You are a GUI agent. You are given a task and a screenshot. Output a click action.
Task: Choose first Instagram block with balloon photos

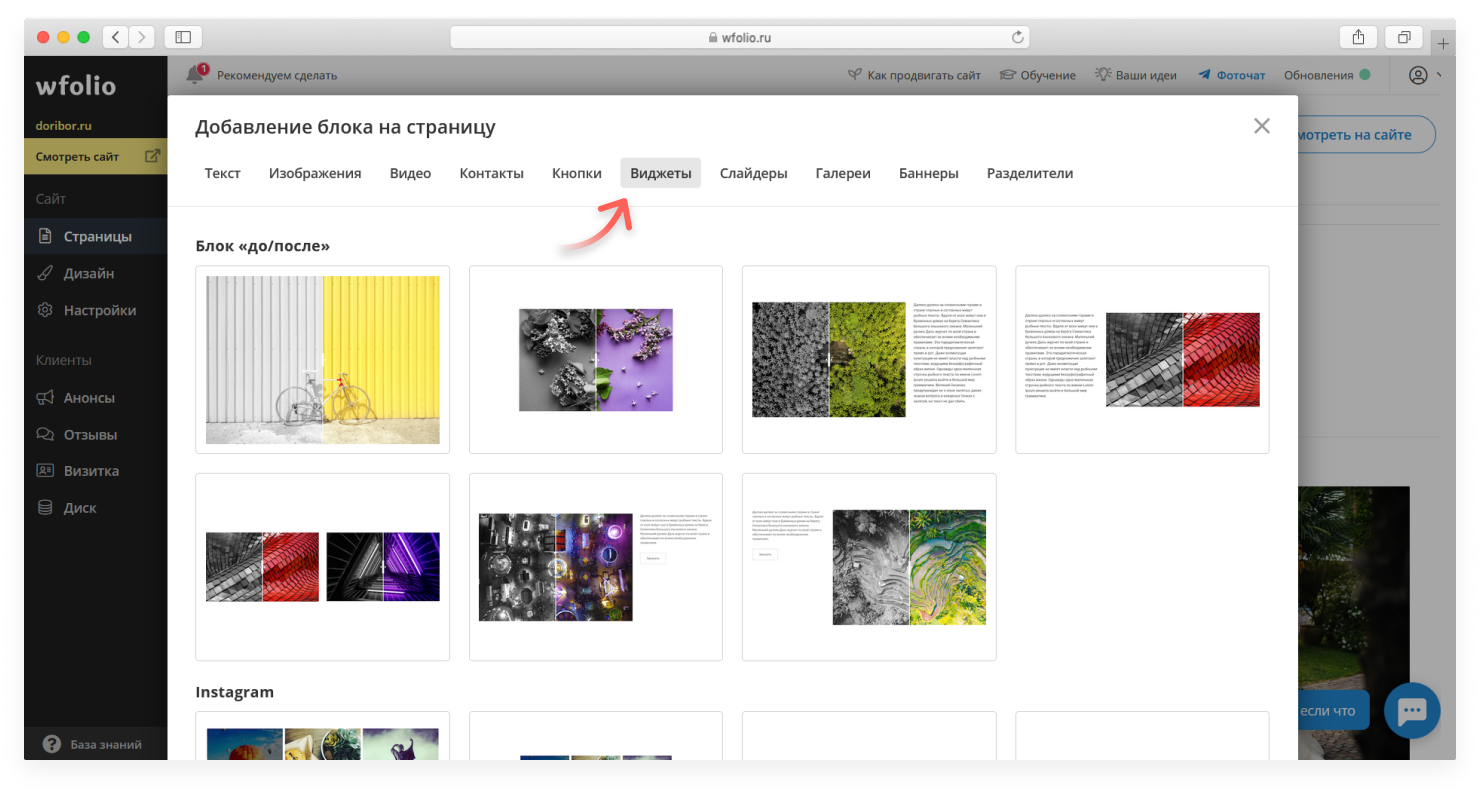tap(322, 736)
